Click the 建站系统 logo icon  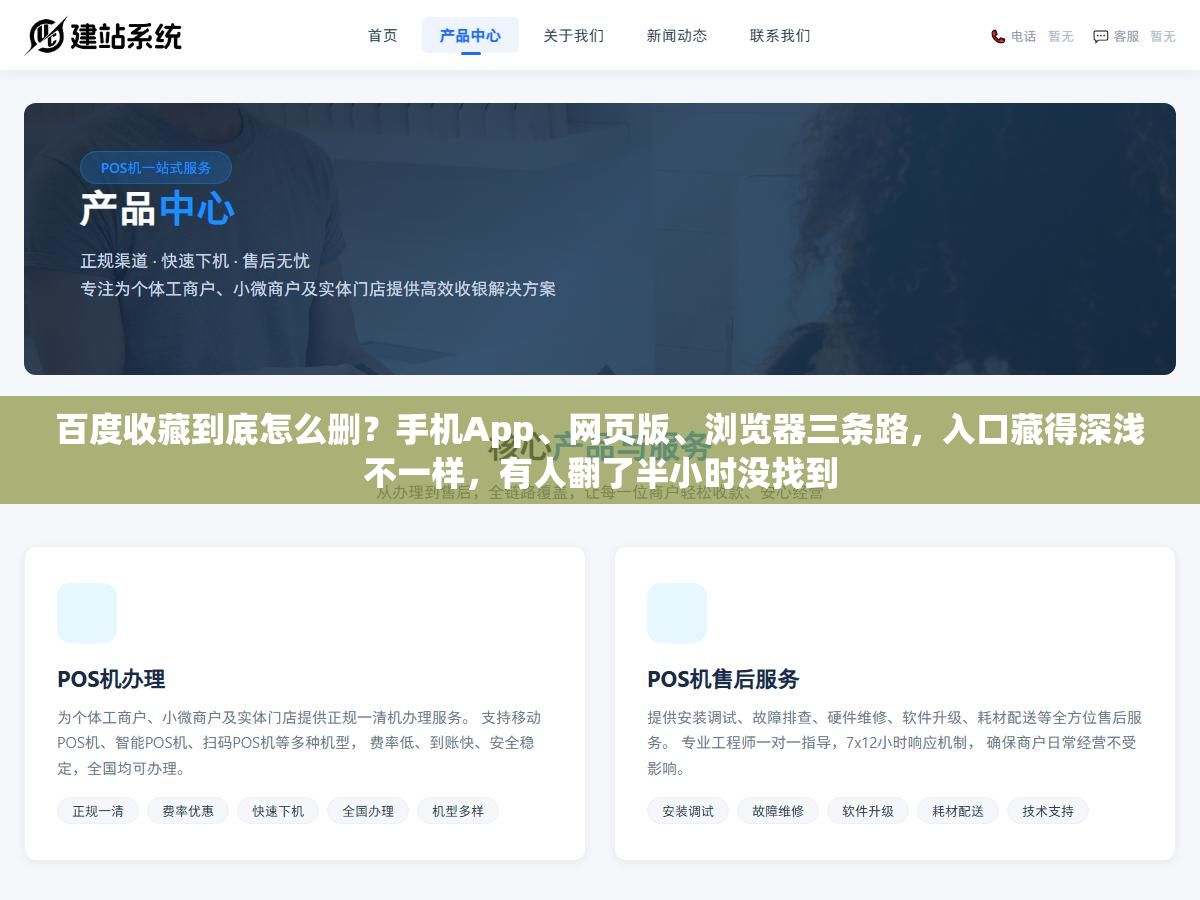coord(45,36)
